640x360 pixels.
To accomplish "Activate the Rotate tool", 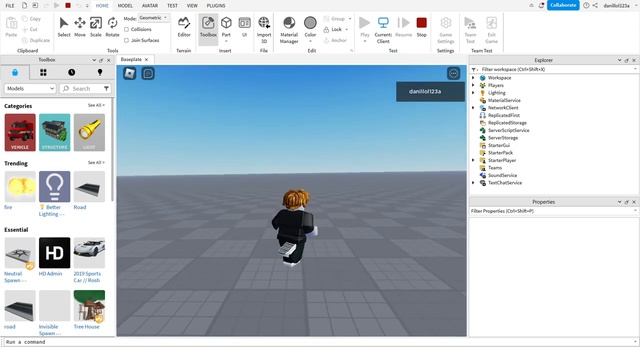I will 112,27.
